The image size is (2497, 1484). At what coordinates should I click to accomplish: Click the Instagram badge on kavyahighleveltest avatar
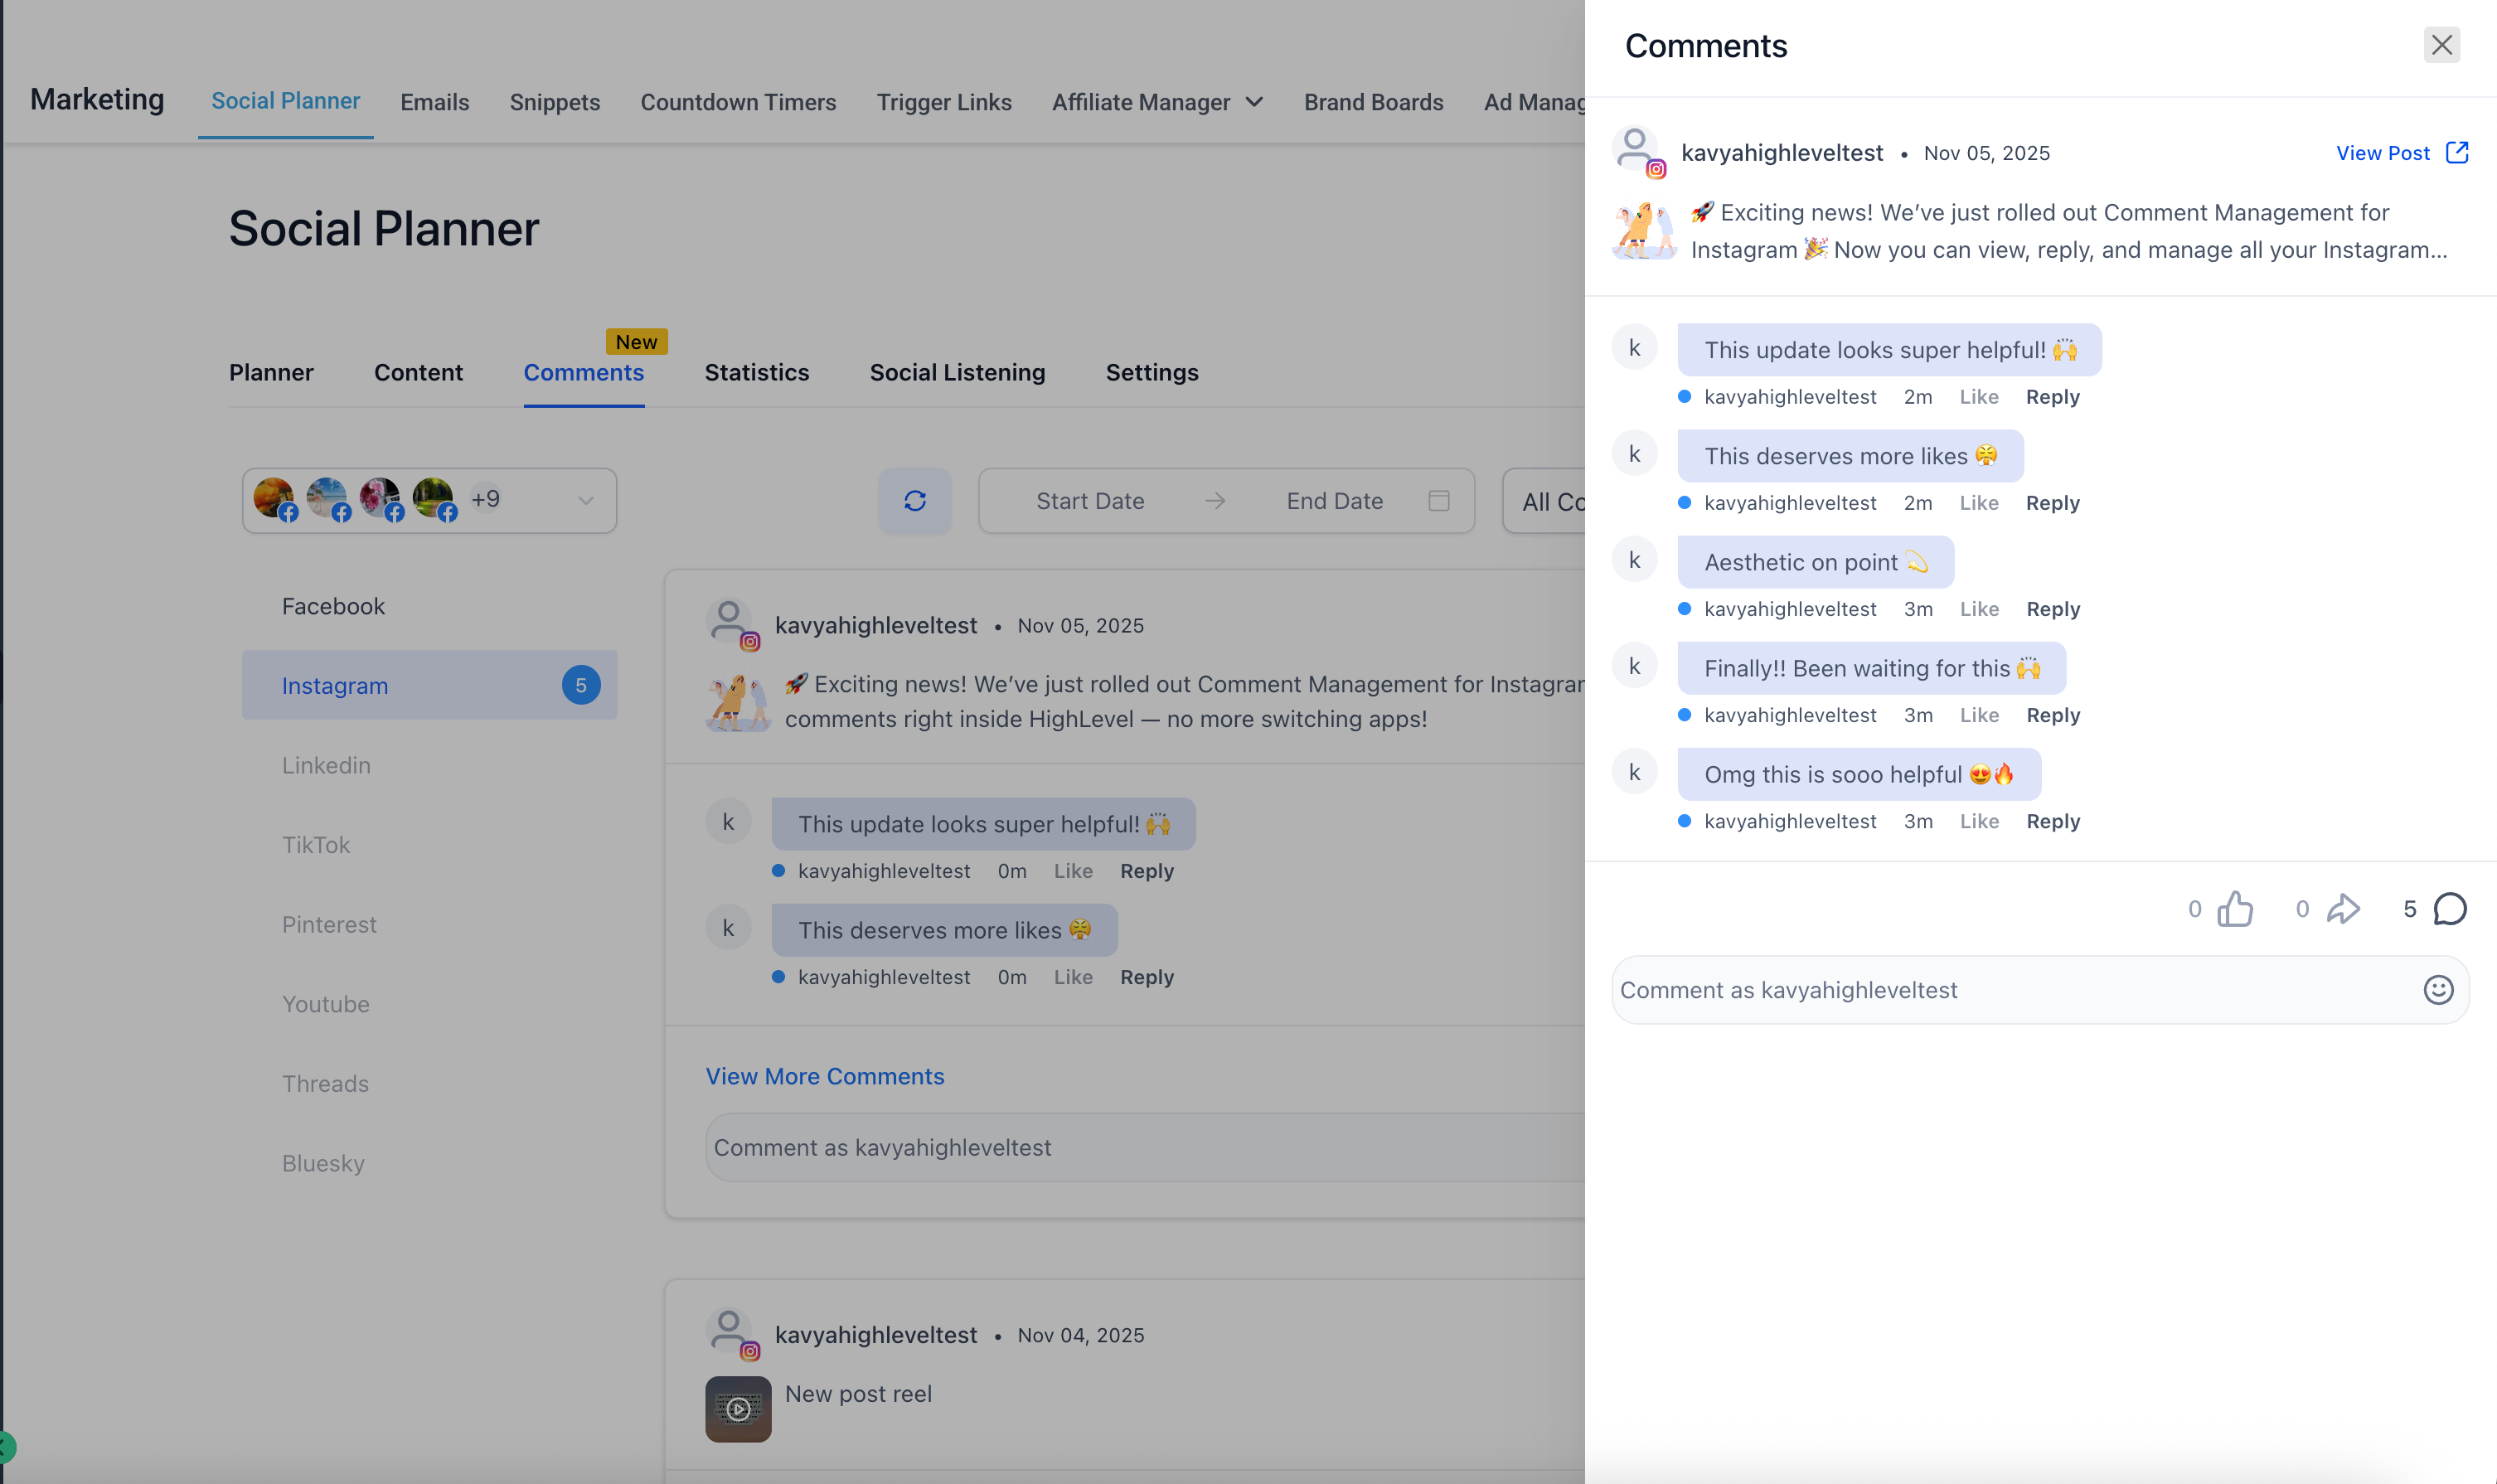1656,169
